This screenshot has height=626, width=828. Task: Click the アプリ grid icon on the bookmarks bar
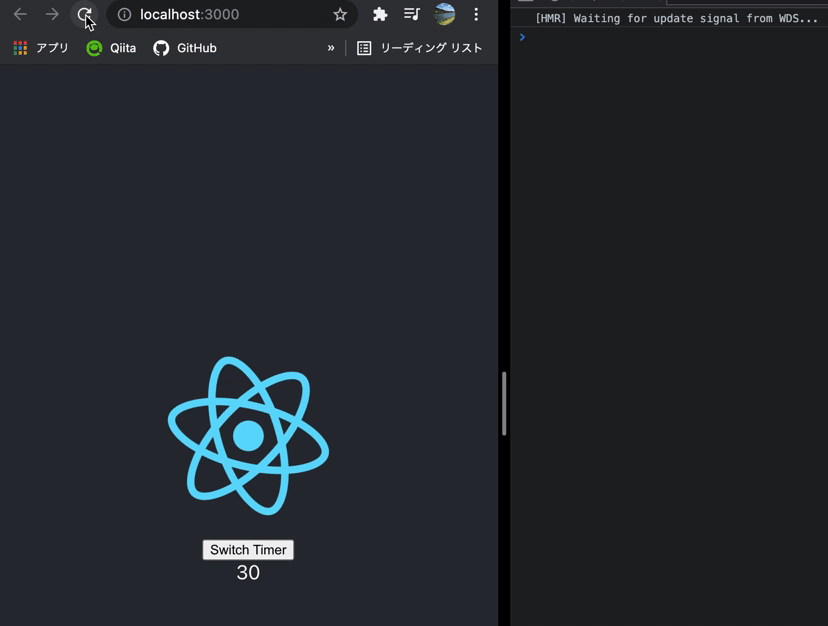tap(19, 47)
